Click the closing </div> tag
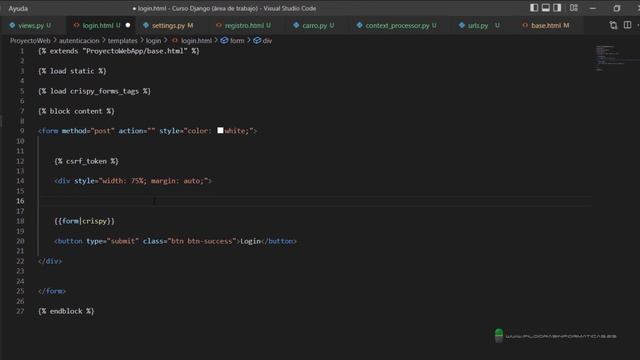 pos(50,261)
